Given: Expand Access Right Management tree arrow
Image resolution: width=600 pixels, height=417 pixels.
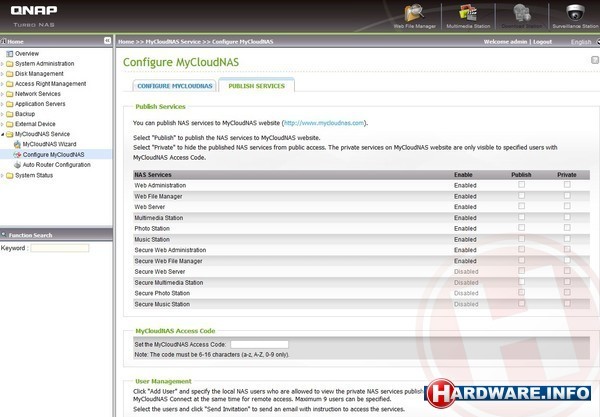Looking at the screenshot, I should click(2, 84).
